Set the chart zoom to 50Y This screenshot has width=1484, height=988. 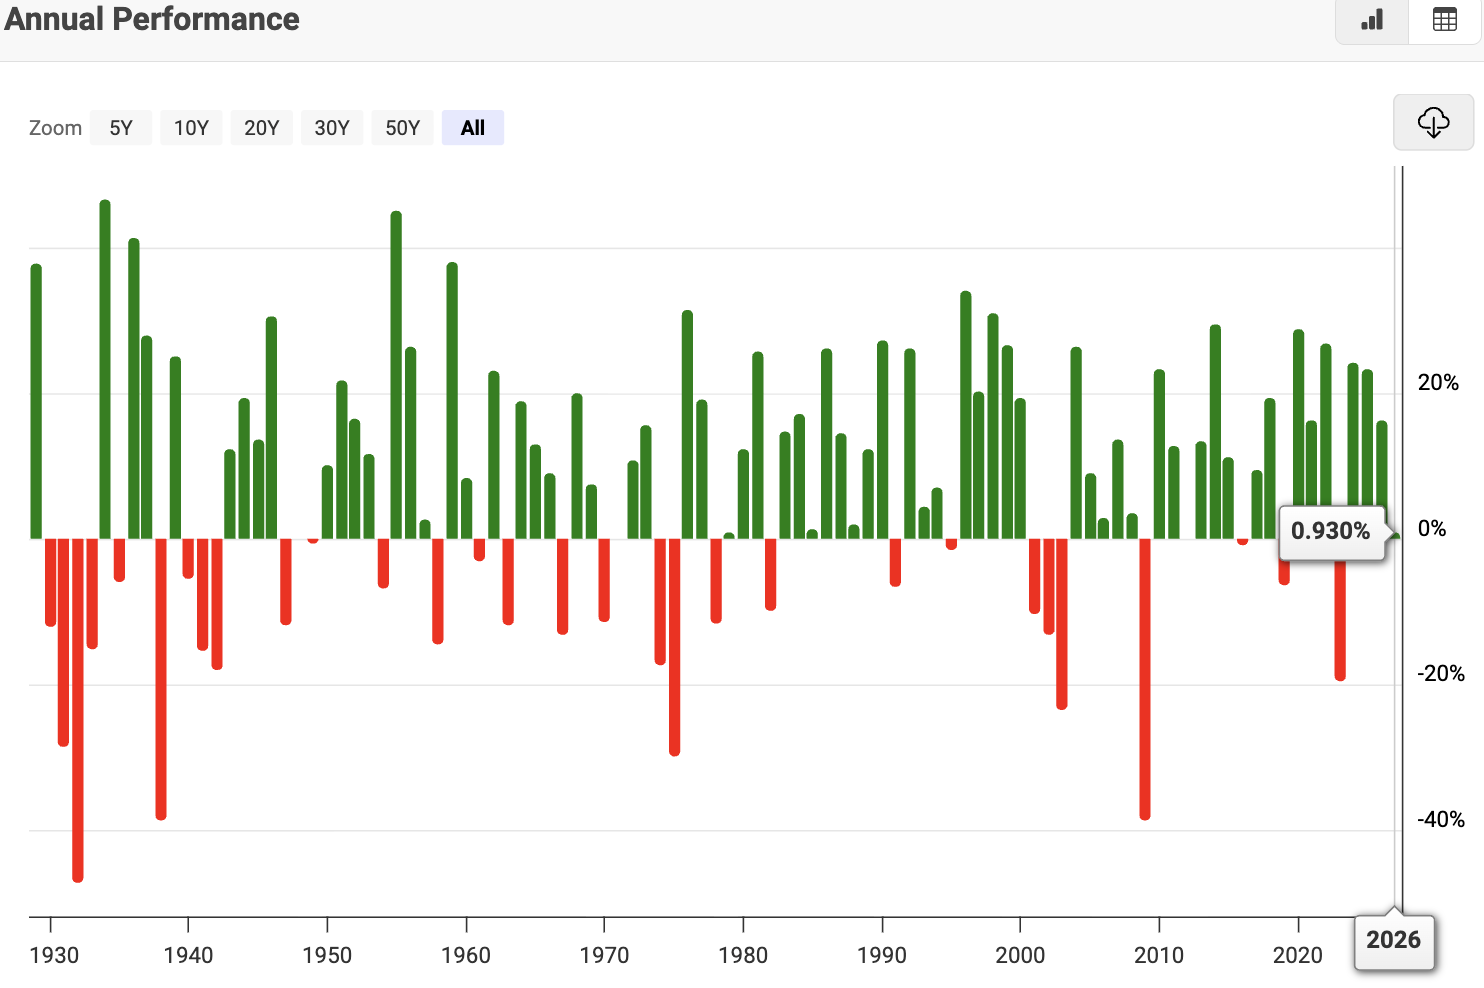pos(402,127)
